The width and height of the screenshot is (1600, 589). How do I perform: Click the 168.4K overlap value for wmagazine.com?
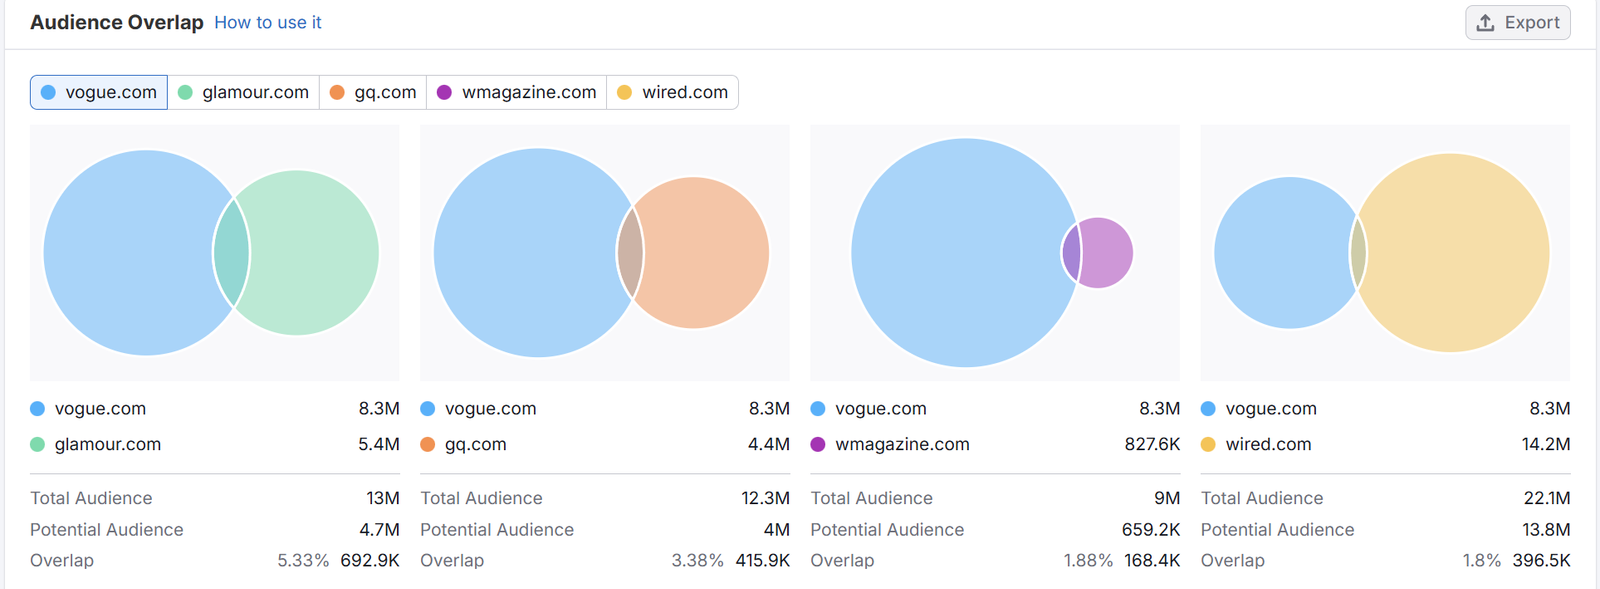click(x=1152, y=560)
